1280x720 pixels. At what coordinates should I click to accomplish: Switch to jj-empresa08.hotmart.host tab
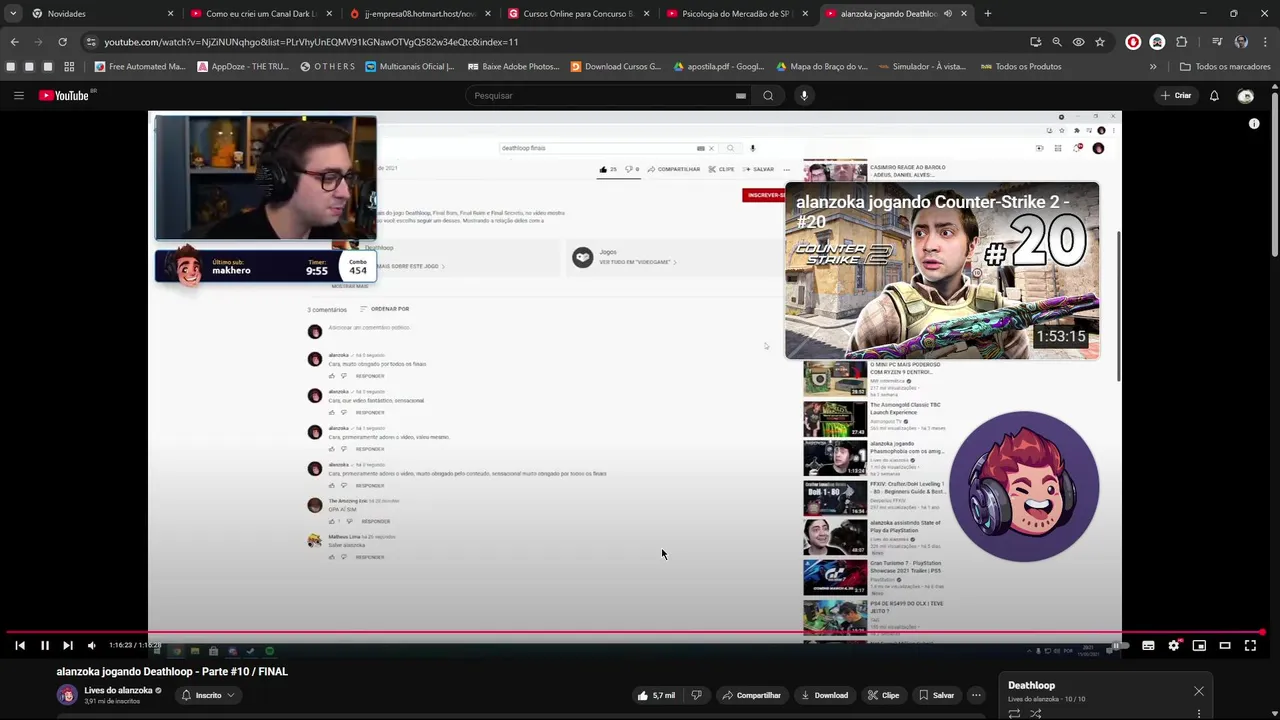click(420, 13)
